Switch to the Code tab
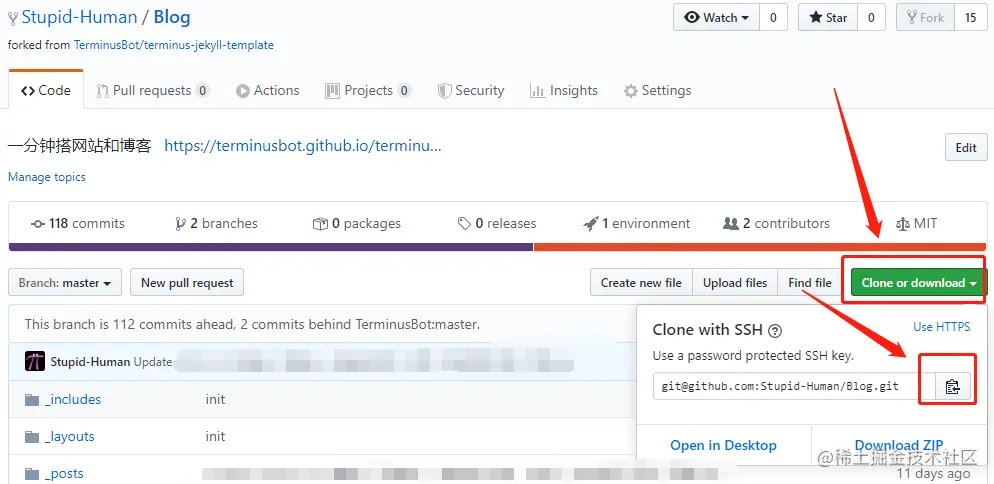This screenshot has height=484, width=994. [x=46, y=91]
